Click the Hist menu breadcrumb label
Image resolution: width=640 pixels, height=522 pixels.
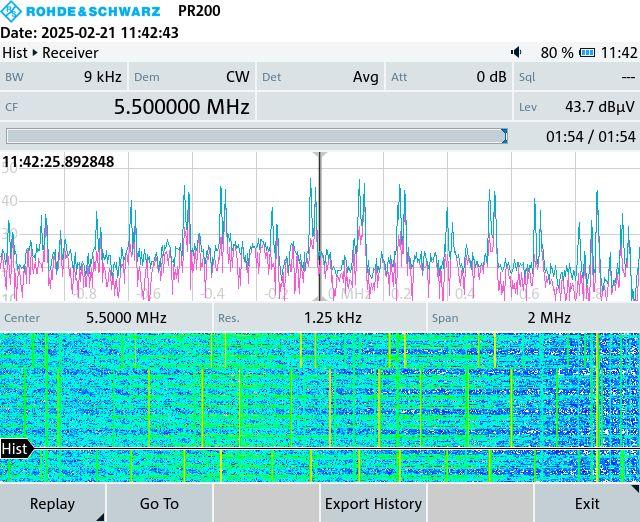tap(15, 53)
